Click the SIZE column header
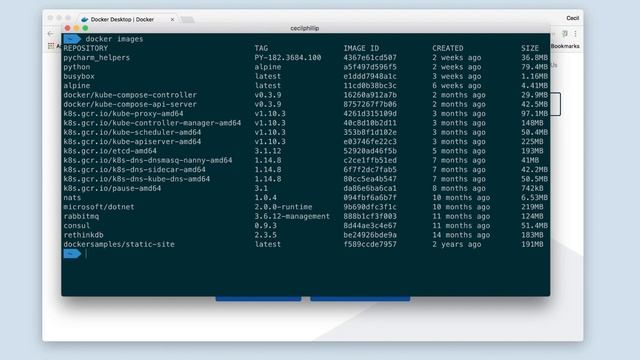The image size is (640, 360). [530, 48]
